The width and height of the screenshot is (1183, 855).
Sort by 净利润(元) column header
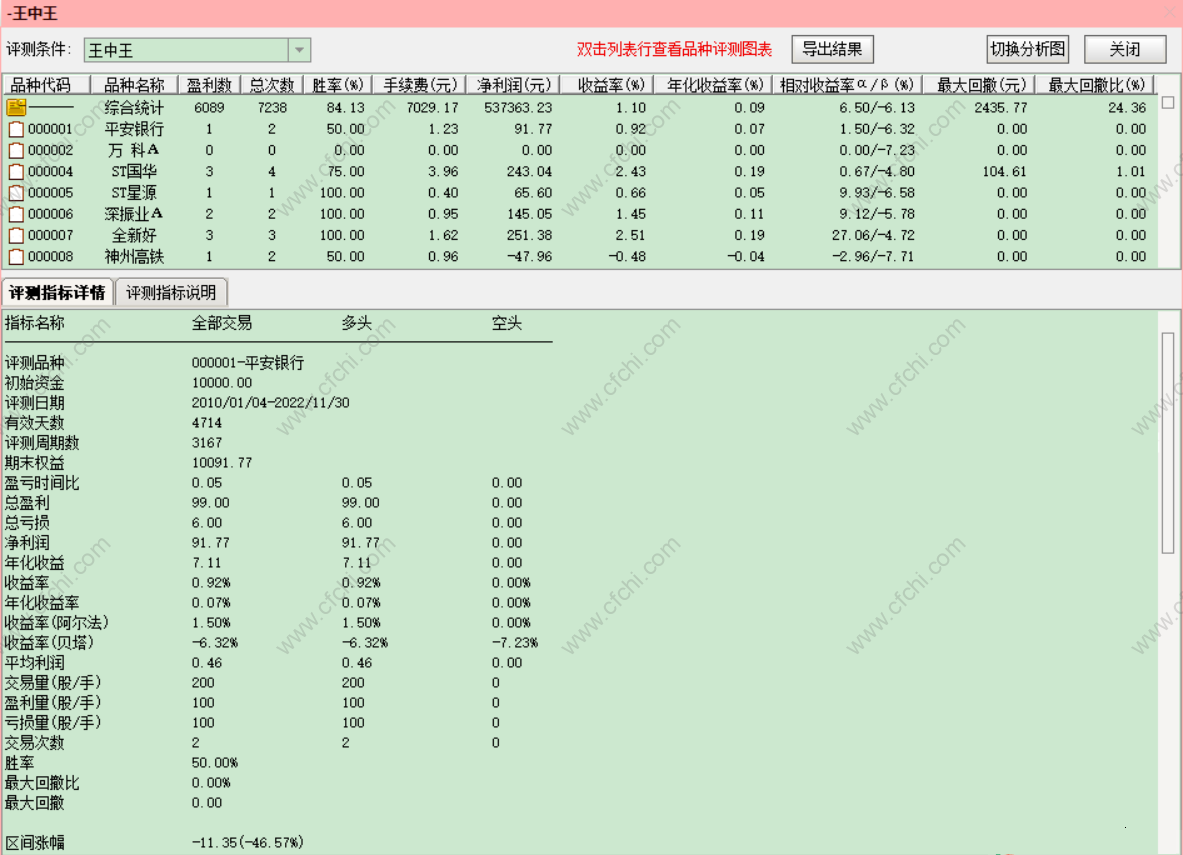click(x=513, y=85)
